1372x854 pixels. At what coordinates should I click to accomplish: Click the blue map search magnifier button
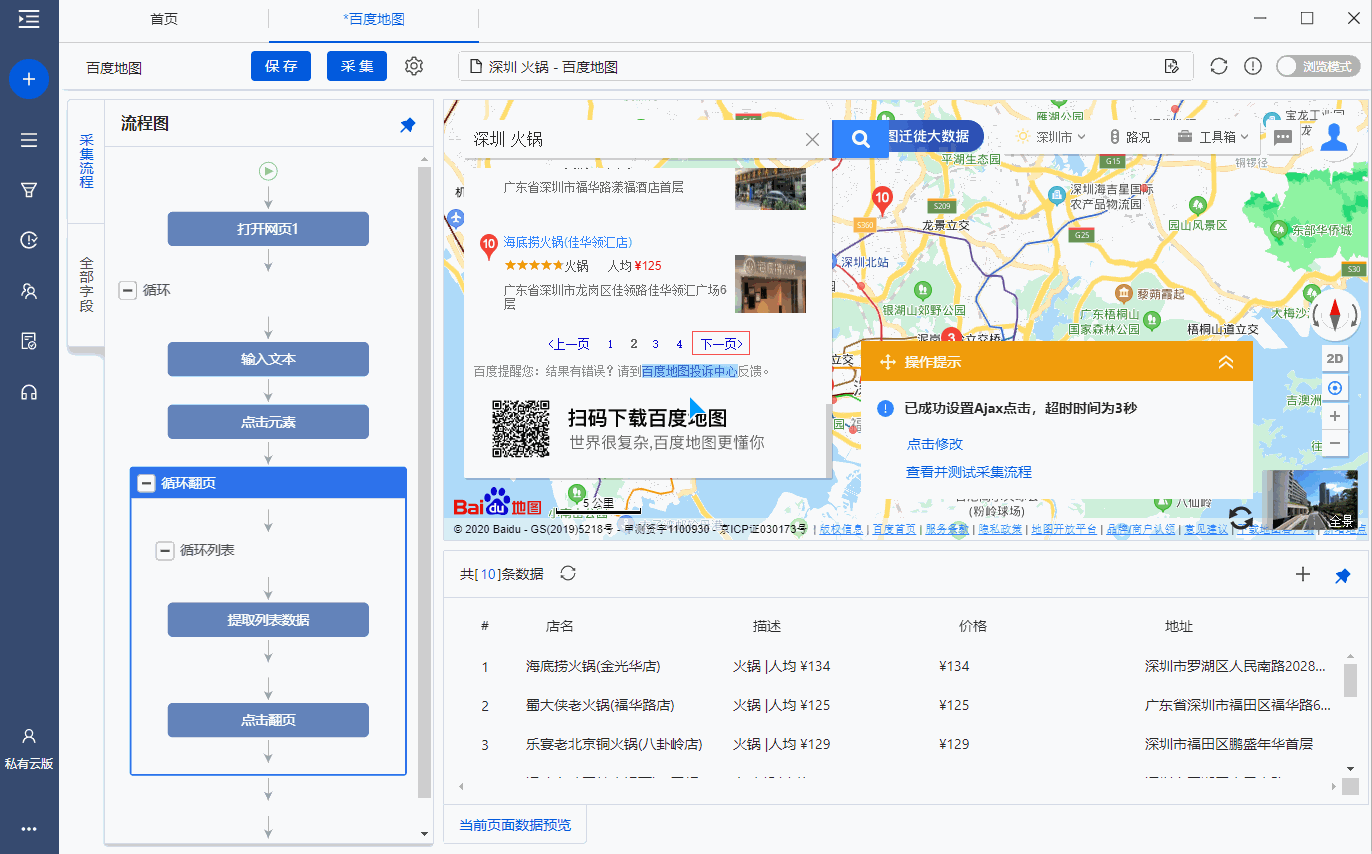point(860,138)
